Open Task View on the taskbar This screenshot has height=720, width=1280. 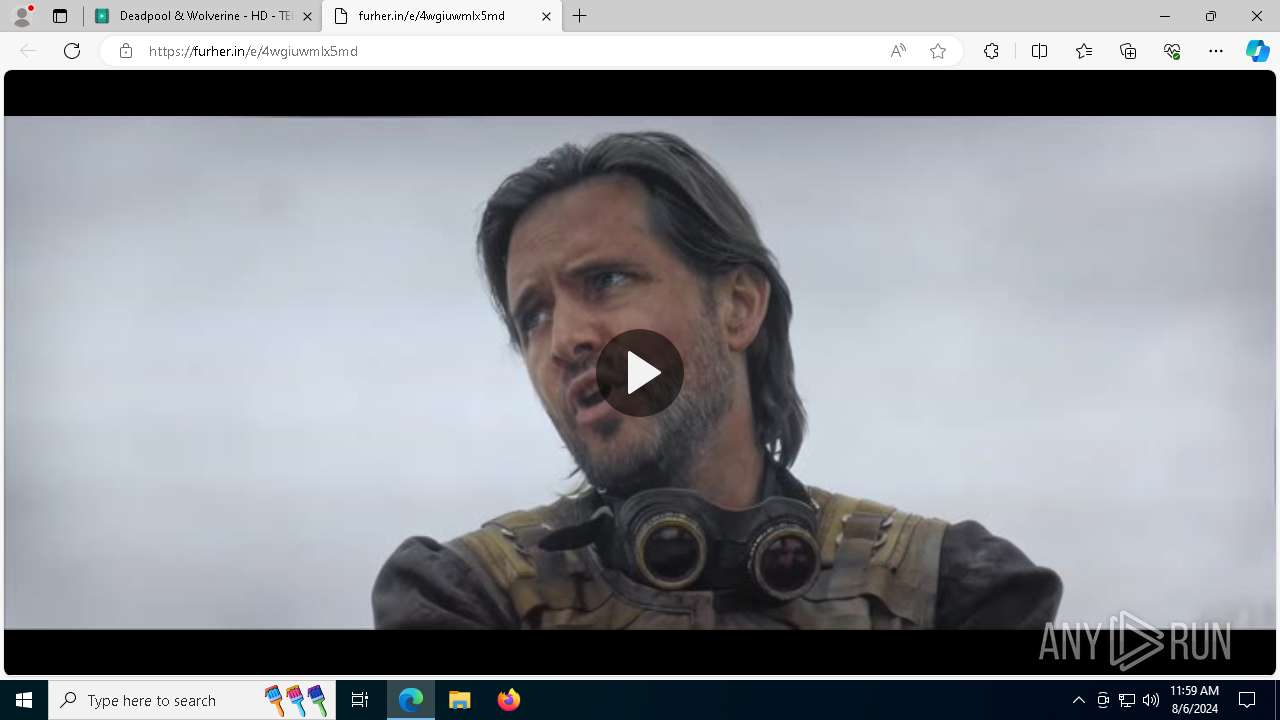pyautogui.click(x=360, y=700)
